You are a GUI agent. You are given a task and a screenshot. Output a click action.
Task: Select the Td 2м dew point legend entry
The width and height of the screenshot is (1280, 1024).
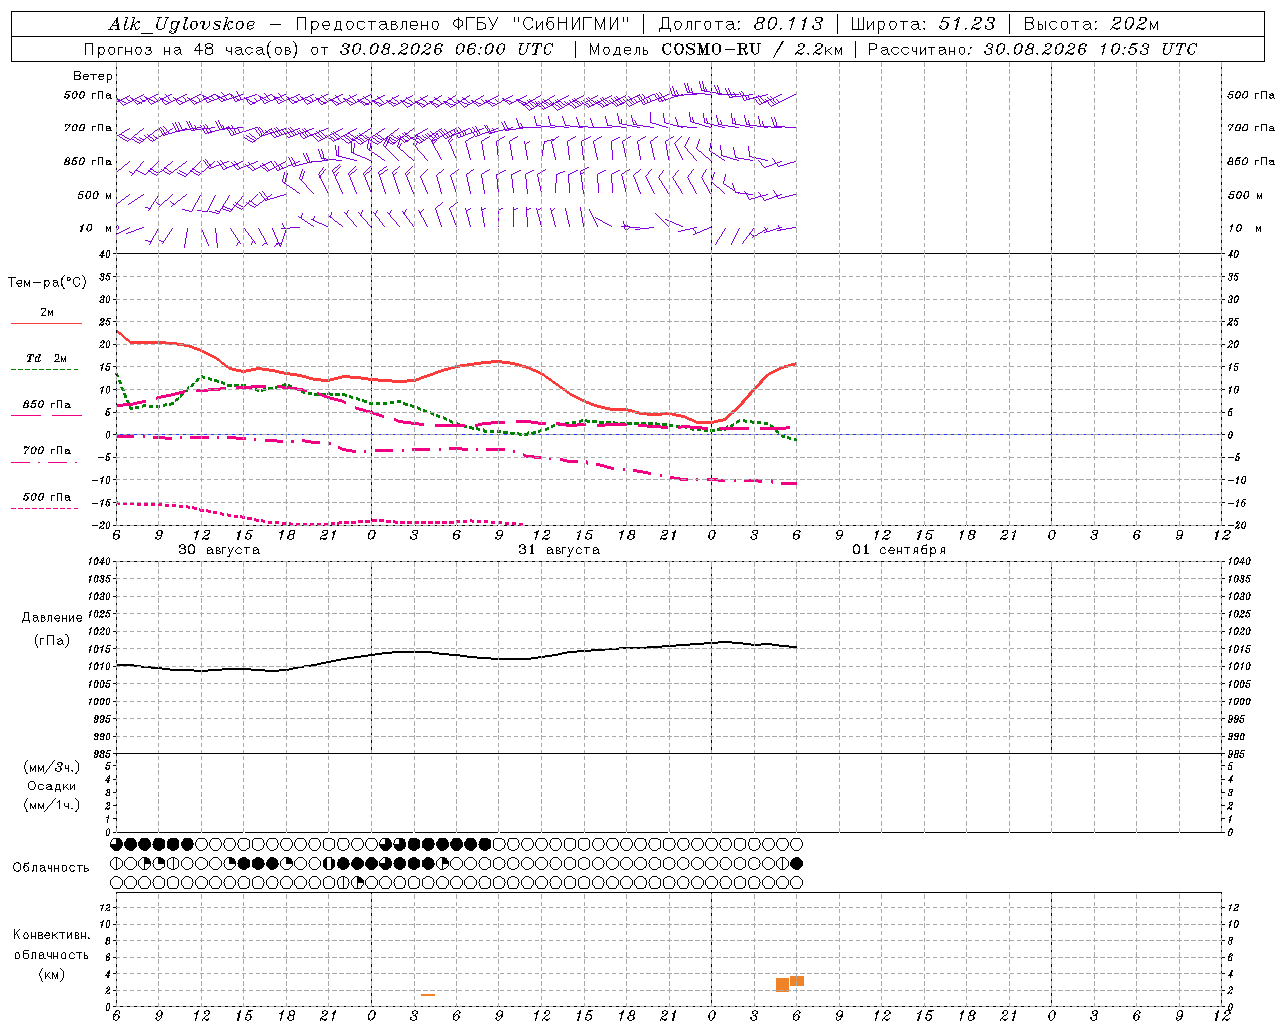[46, 358]
